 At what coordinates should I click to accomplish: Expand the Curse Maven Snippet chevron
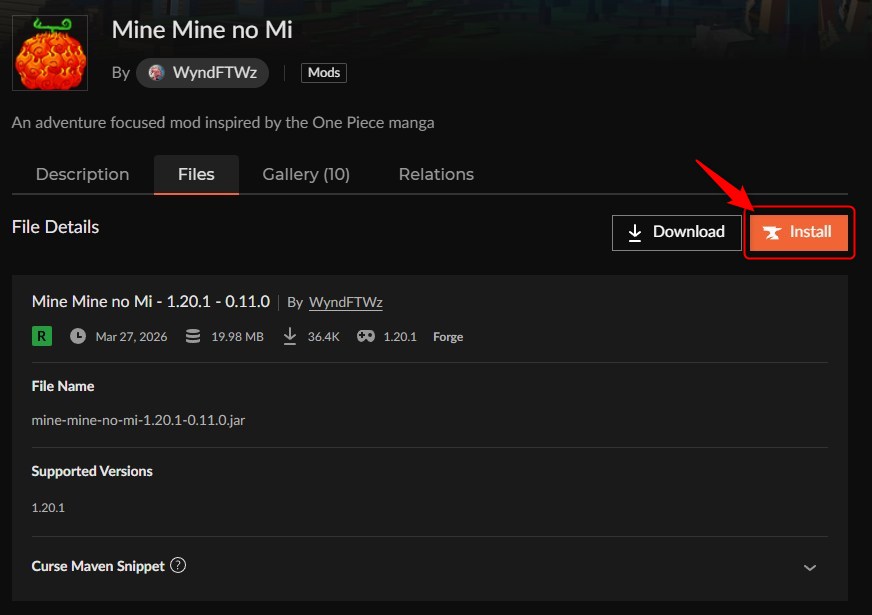810,568
